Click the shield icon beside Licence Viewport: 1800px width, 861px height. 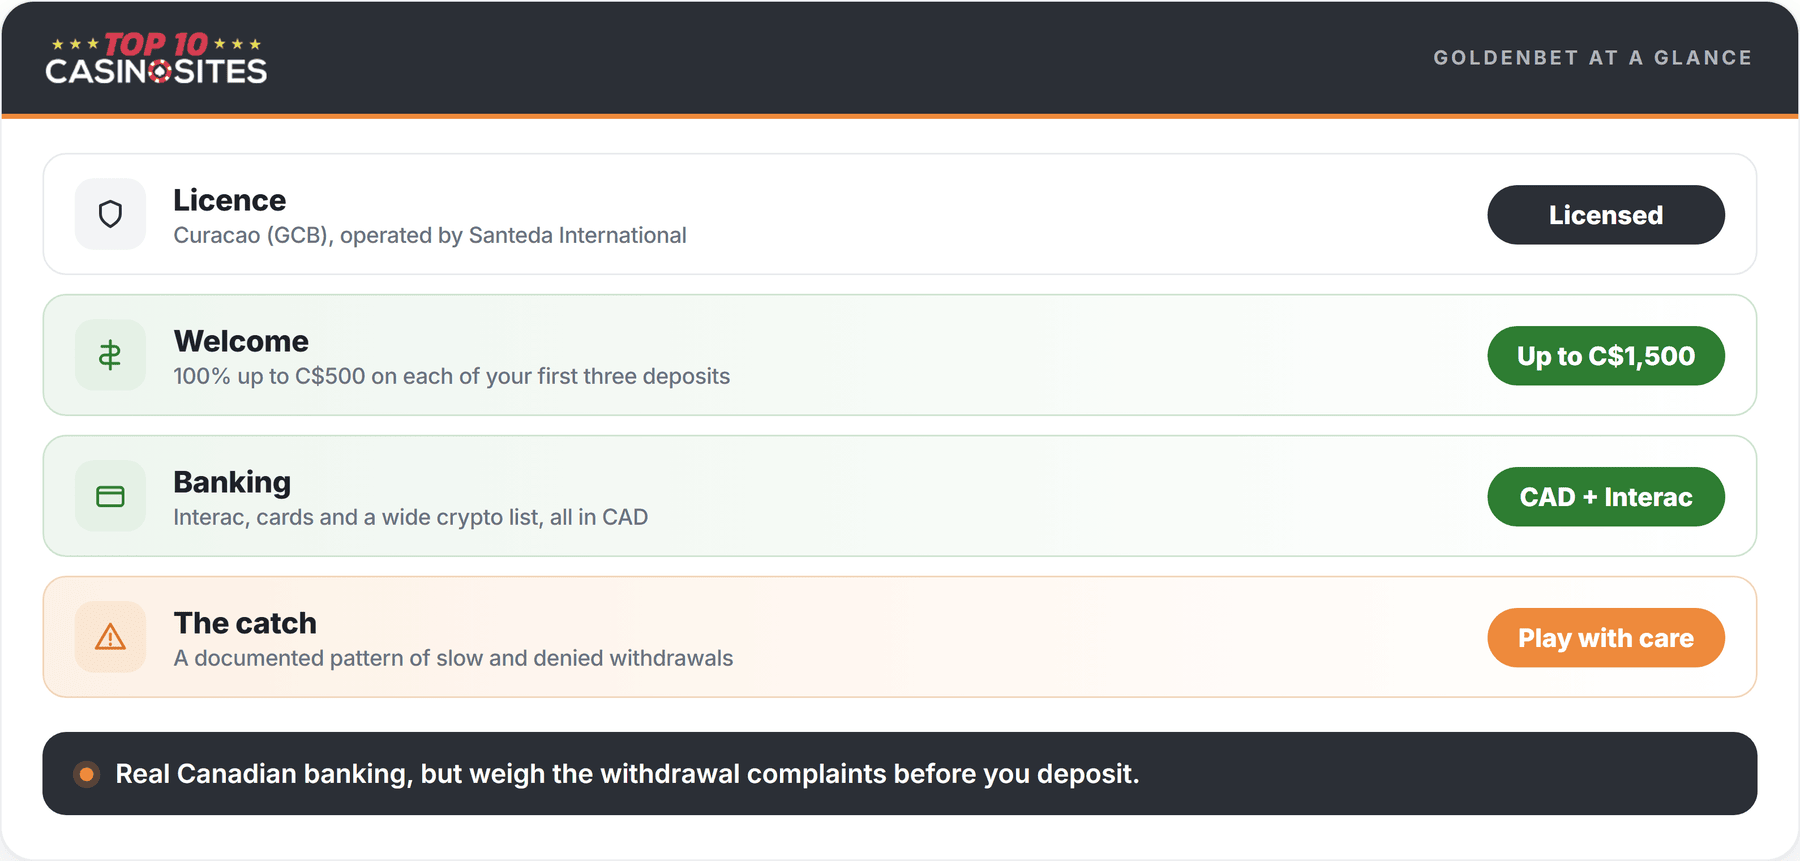click(x=110, y=214)
